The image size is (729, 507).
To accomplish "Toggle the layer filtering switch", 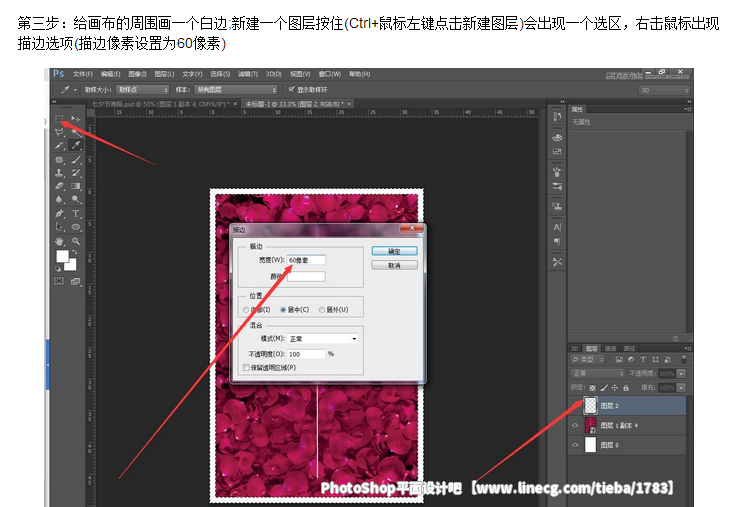I will click(x=684, y=359).
